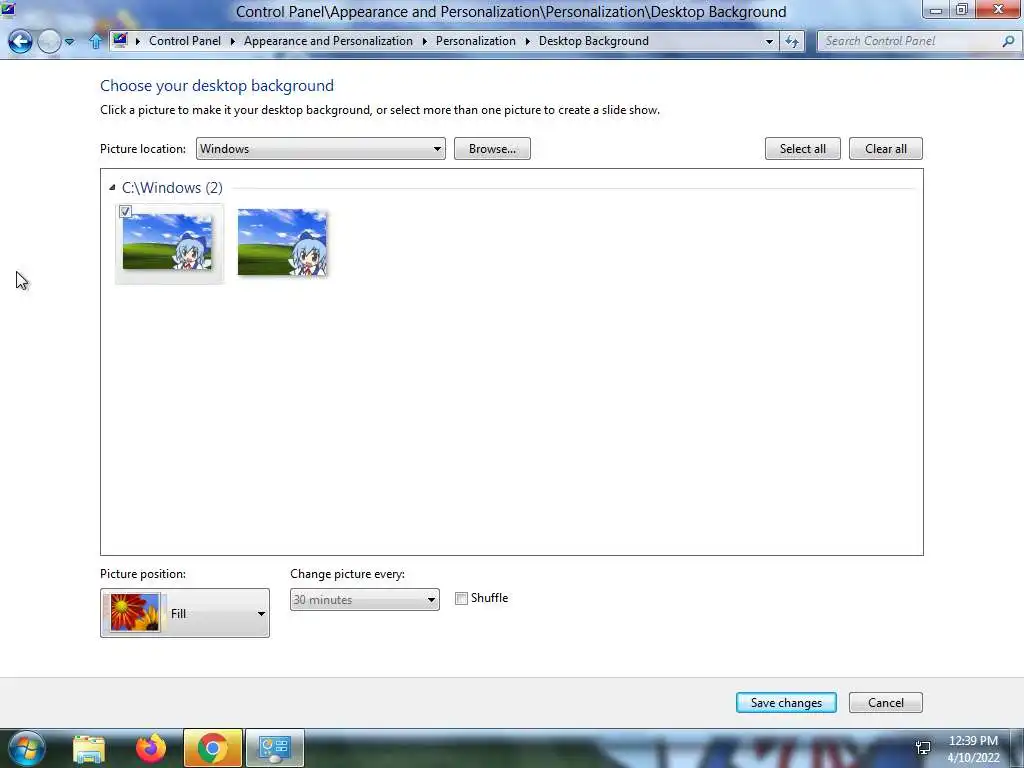
Task: Click the search magnifier icon
Action: pyautogui.click(x=1008, y=41)
